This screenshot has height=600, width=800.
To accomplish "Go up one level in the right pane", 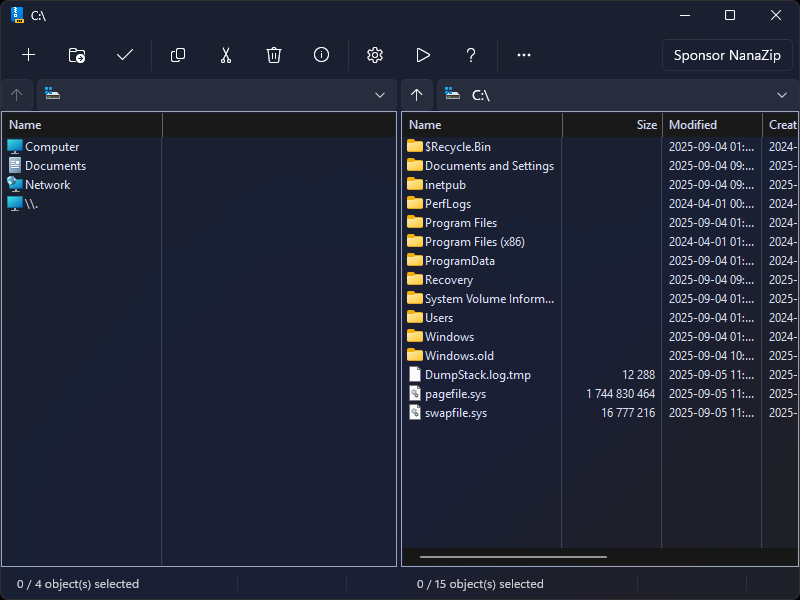I will pos(417,95).
